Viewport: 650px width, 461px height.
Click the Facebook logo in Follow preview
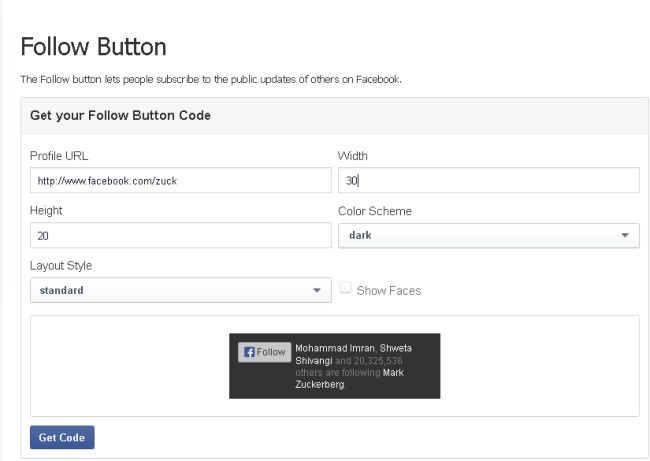pos(249,352)
